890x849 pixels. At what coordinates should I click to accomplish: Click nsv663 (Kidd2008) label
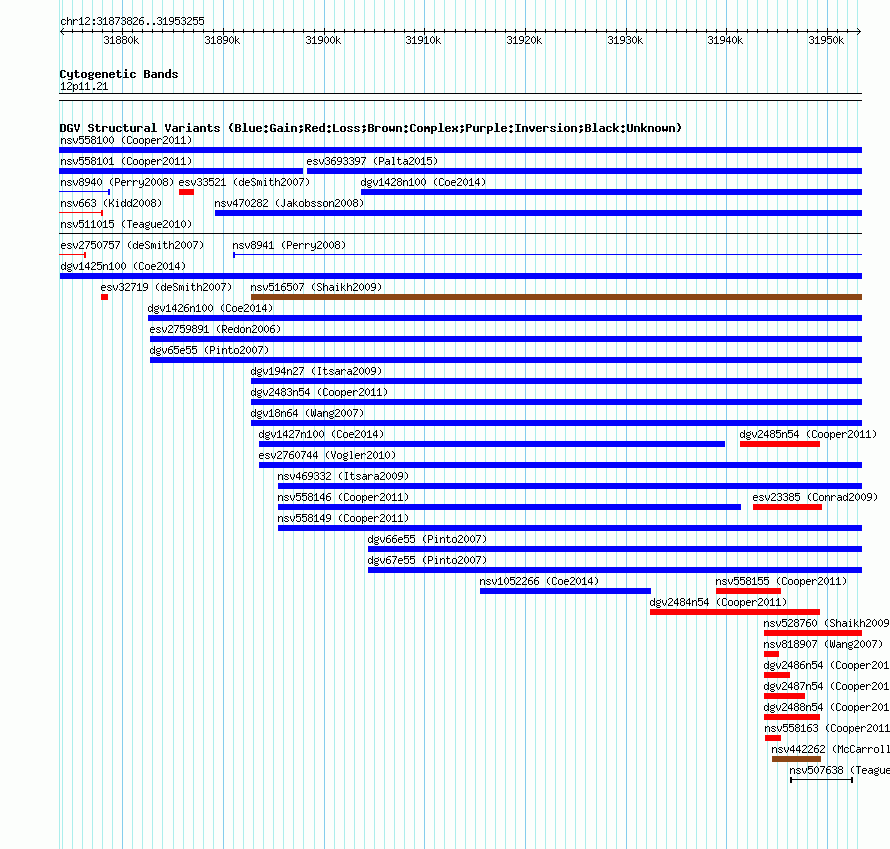click(111, 203)
